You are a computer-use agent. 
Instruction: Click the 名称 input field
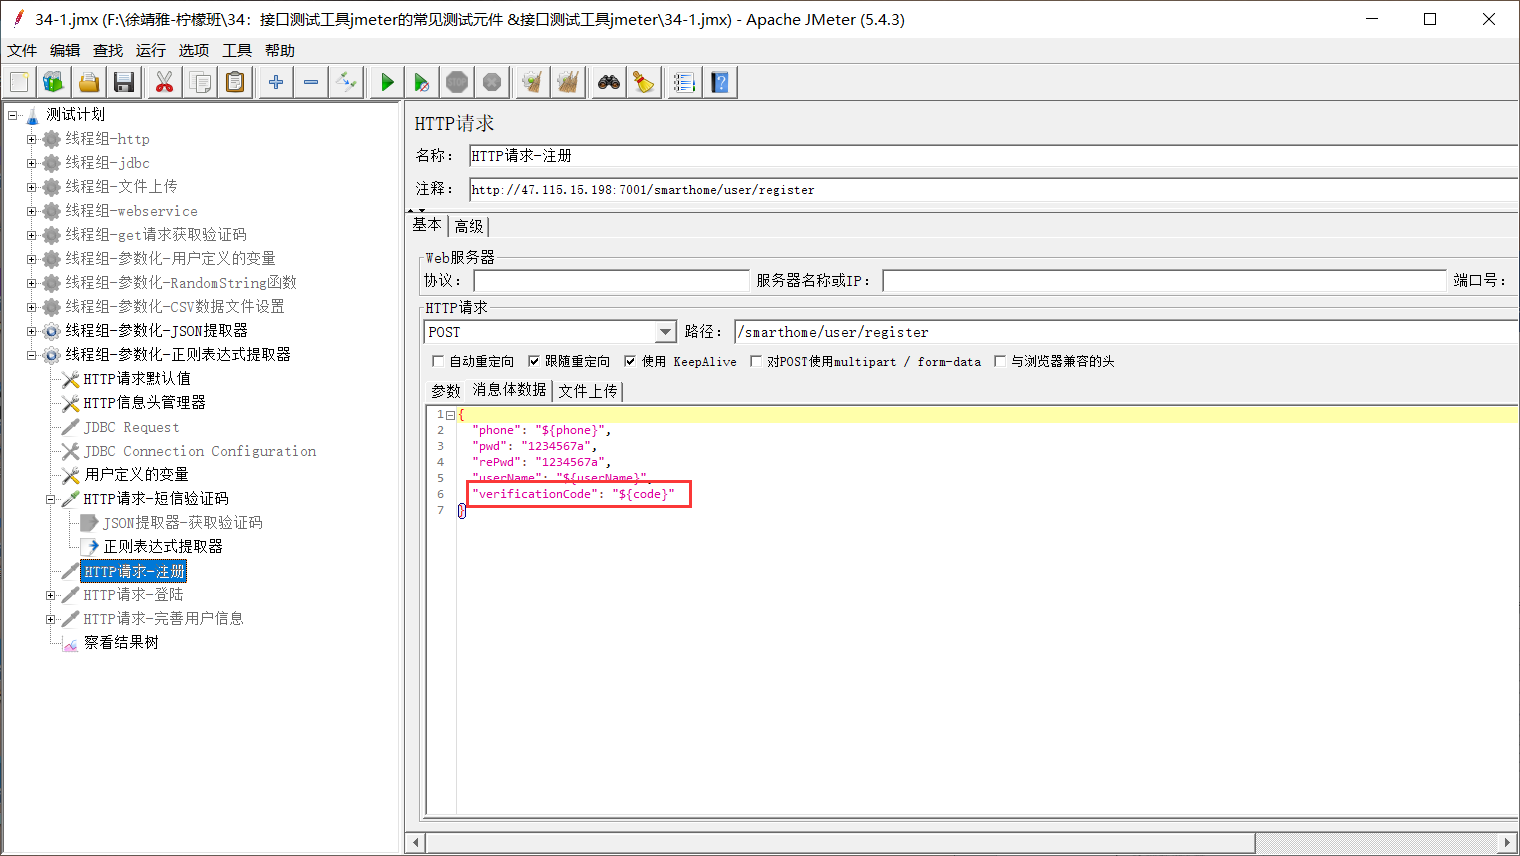coord(993,156)
